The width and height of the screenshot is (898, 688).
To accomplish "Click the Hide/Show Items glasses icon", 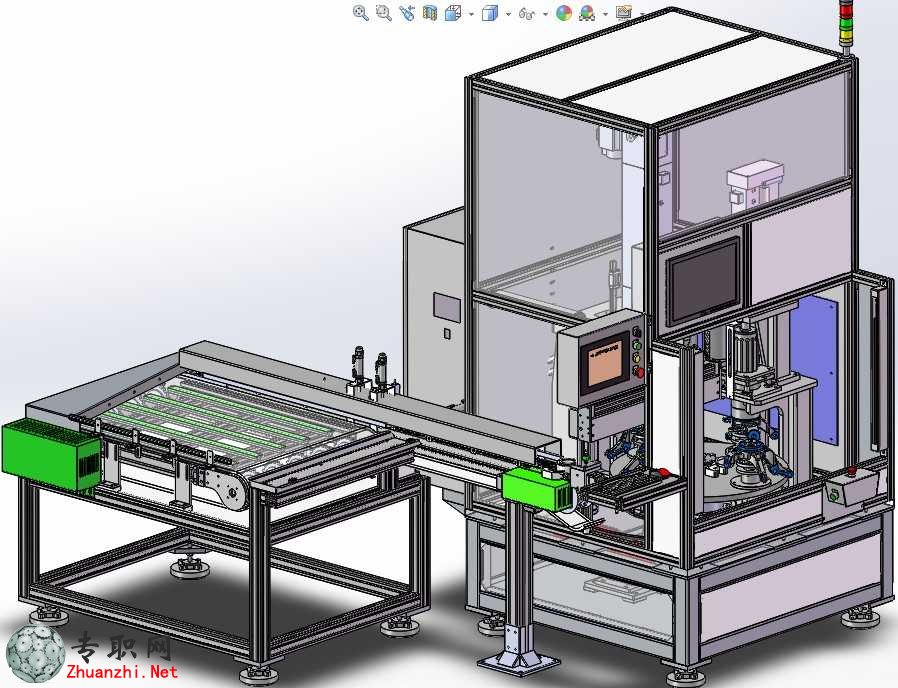I will tap(526, 13).
